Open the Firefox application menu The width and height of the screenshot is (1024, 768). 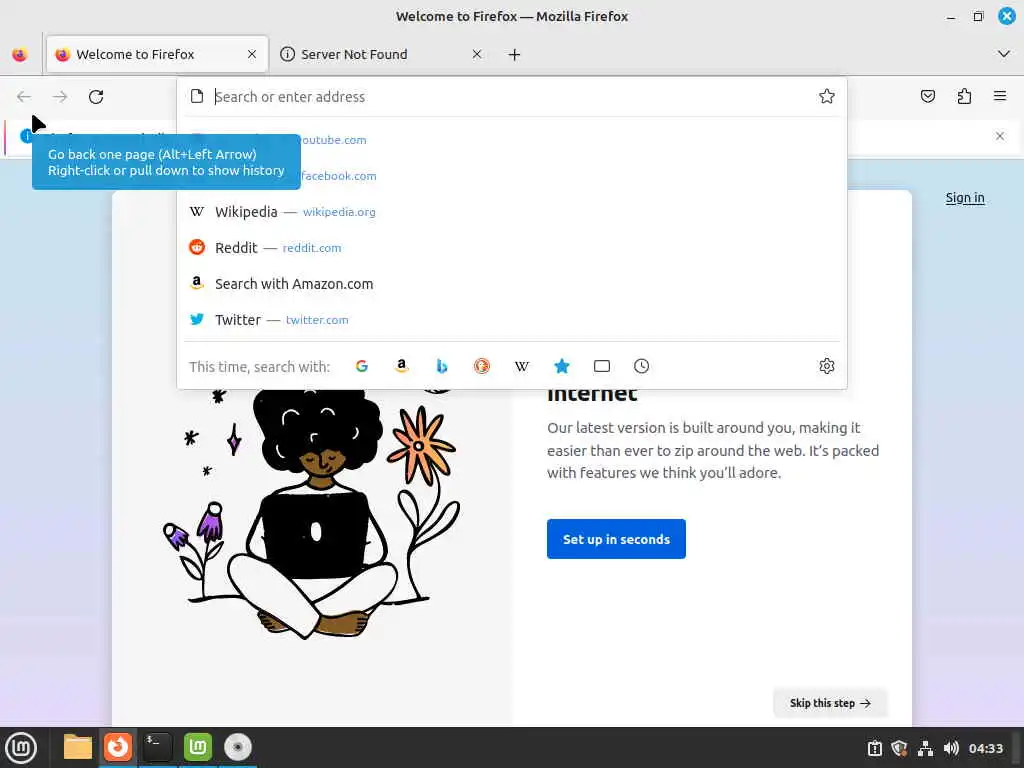click(1000, 97)
